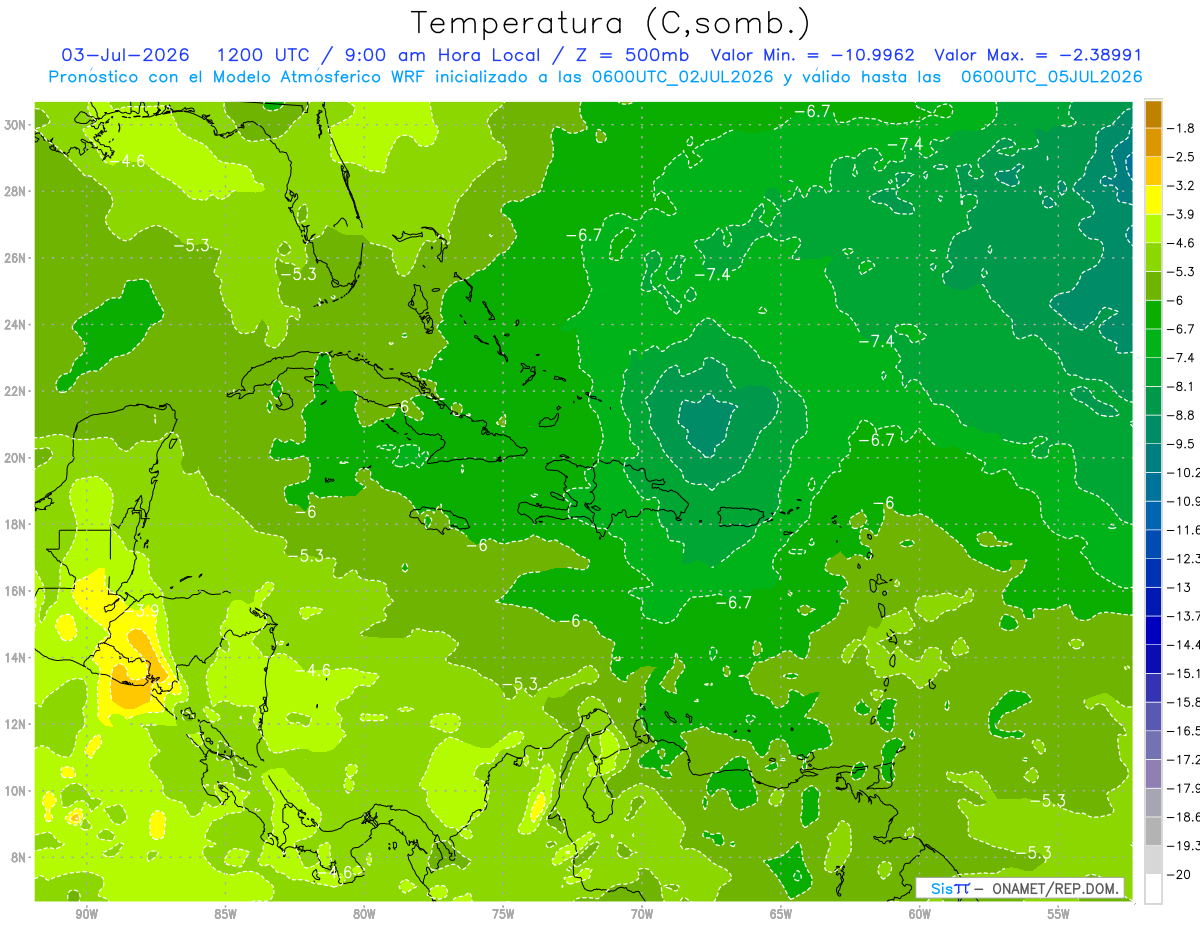Click the '8N' latitude axis label
This screenshot has height=927, width=1200.
click(x=19, y=857)
